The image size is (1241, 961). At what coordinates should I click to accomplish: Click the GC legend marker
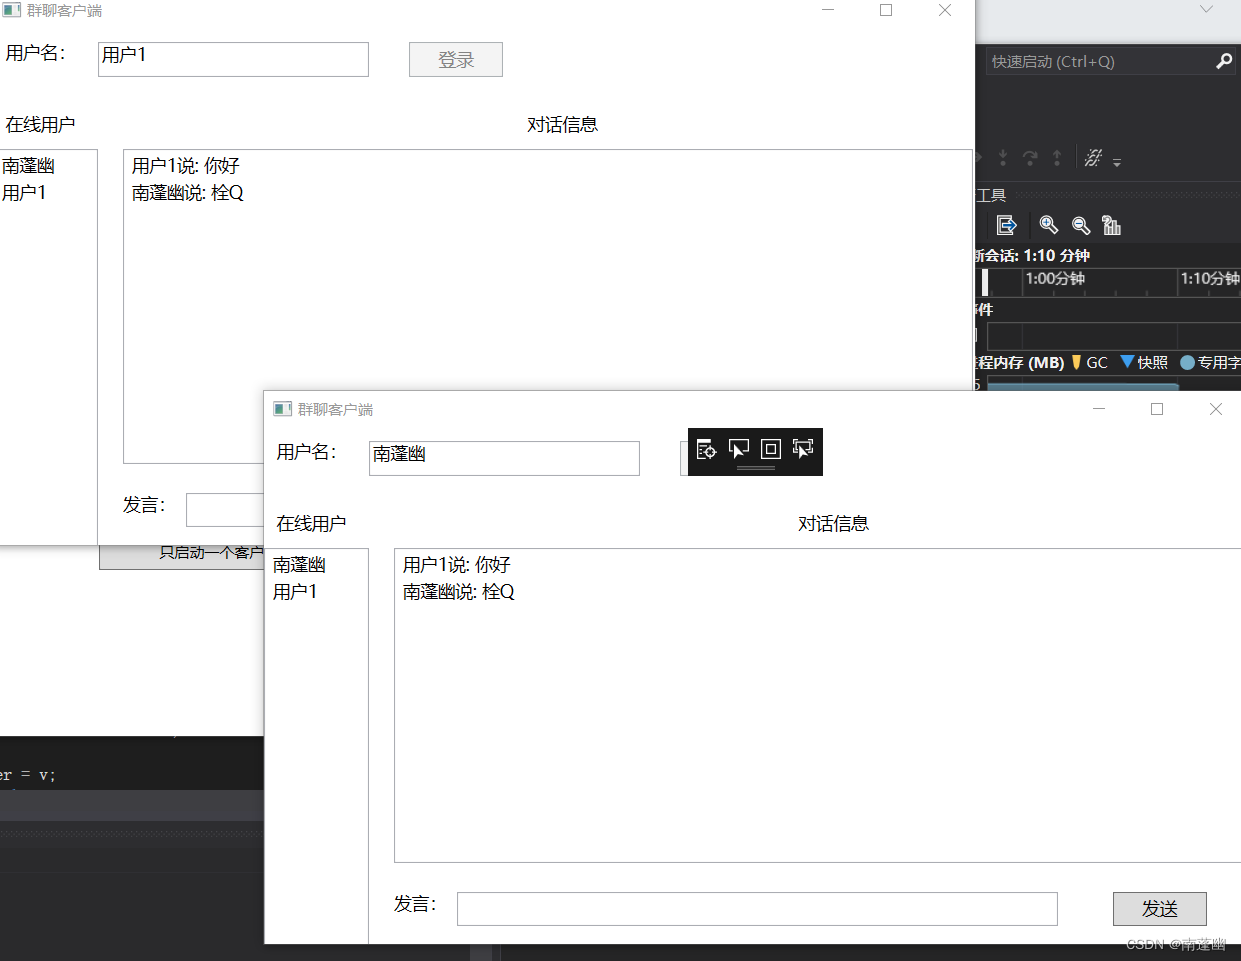[1076, 362]
